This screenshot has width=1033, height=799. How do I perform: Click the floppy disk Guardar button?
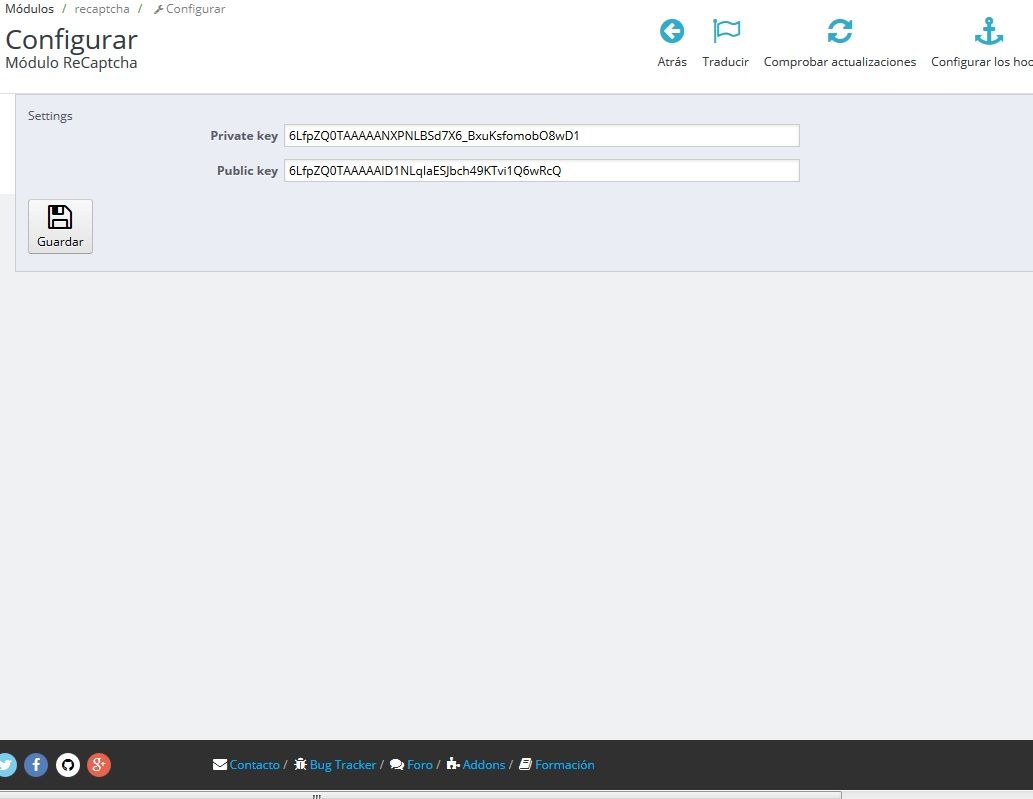[x=60, y=226]
